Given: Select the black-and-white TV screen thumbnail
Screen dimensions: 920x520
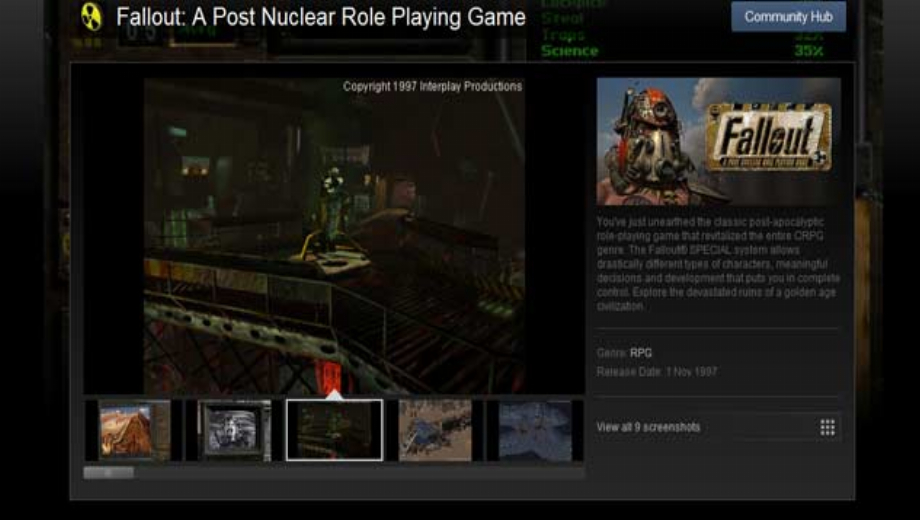Looking at the screenshot, I should point(235,430).
